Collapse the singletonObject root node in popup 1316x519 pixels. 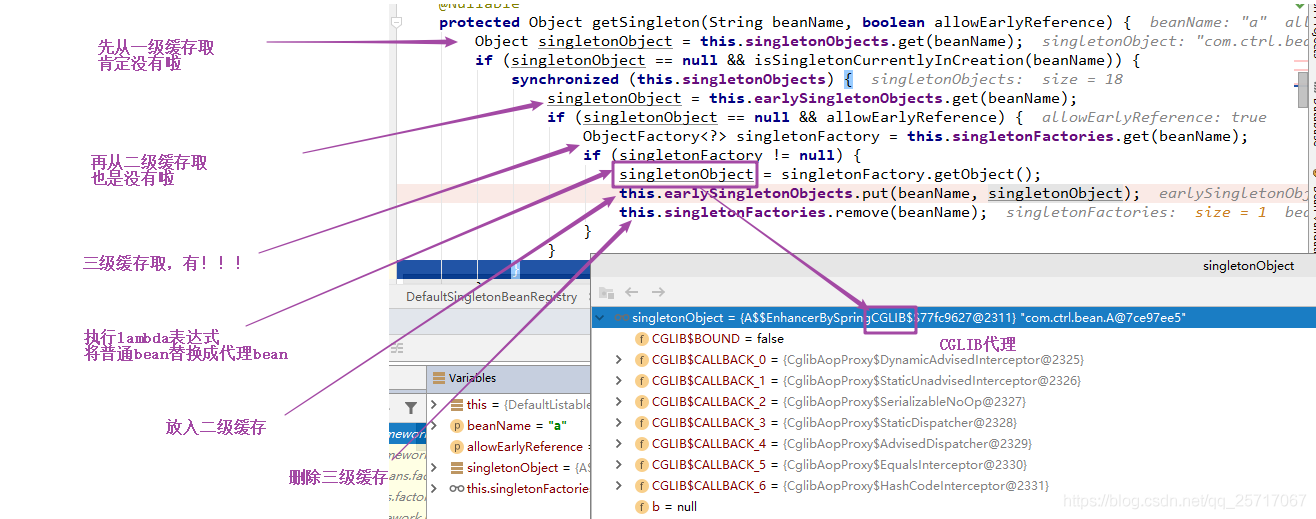point(601,318)
